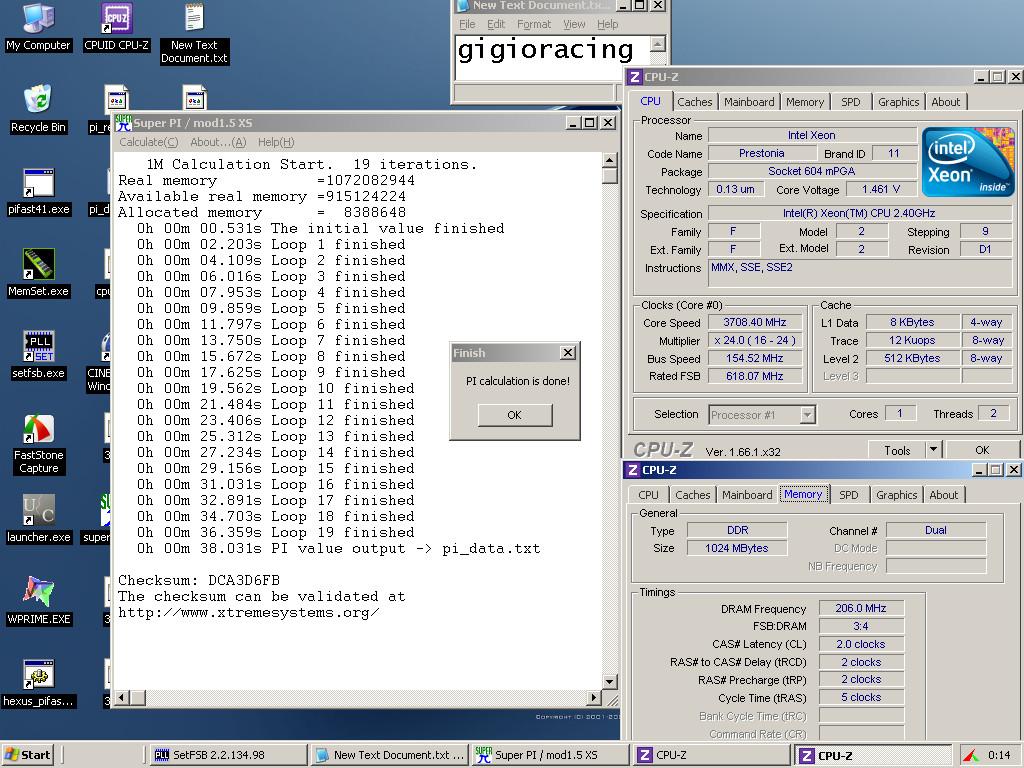Click the Tools button in CPU-Z
The width and height of the screenshot is (1024, 768).
(x=897, y=450)
